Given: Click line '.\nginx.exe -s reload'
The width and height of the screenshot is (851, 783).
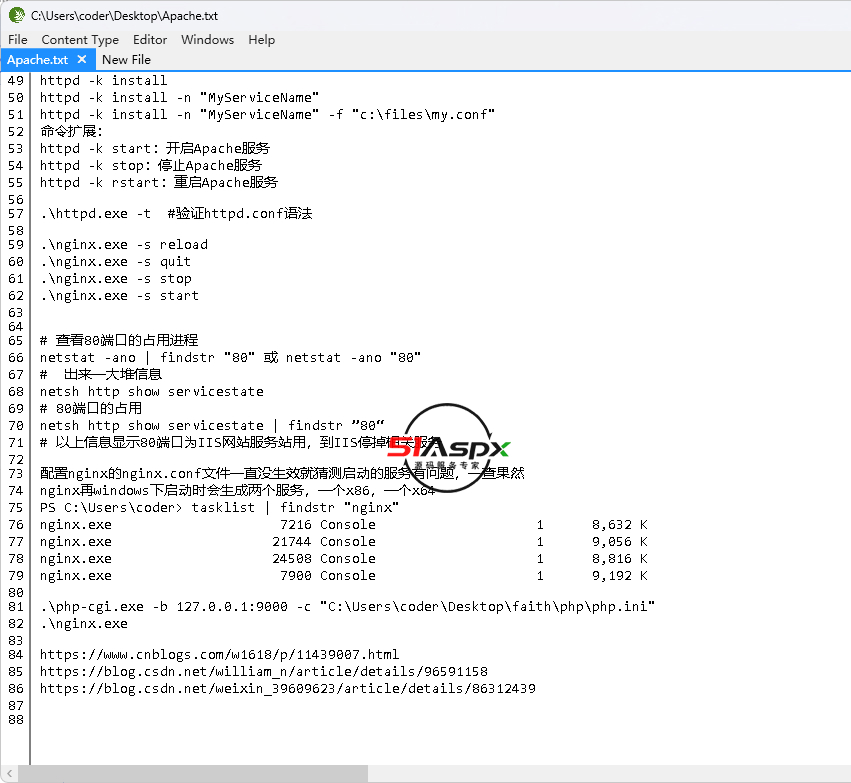Looking at the screenshot, I should (124, 245).
